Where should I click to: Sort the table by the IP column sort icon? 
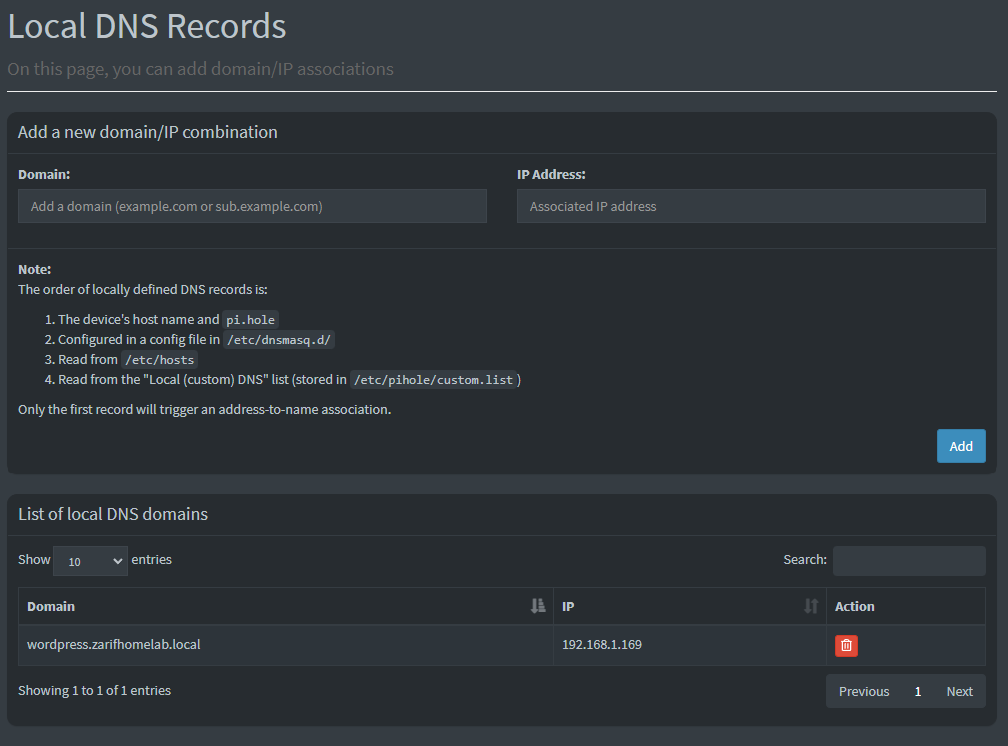point(811,606)
